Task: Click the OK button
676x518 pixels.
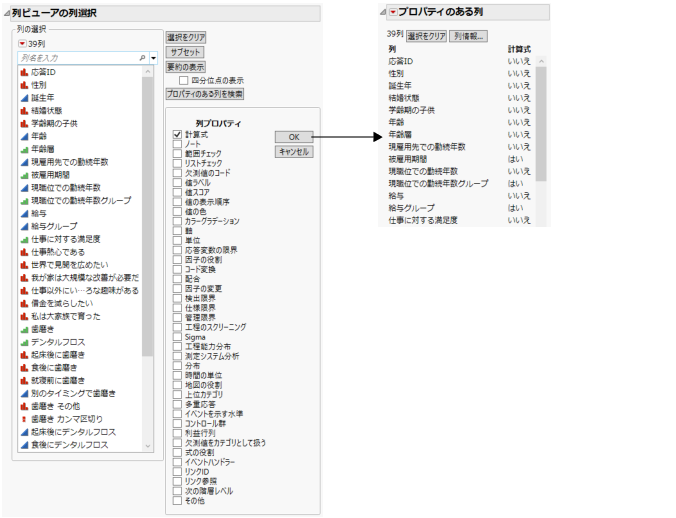Action: coord(294,137)
